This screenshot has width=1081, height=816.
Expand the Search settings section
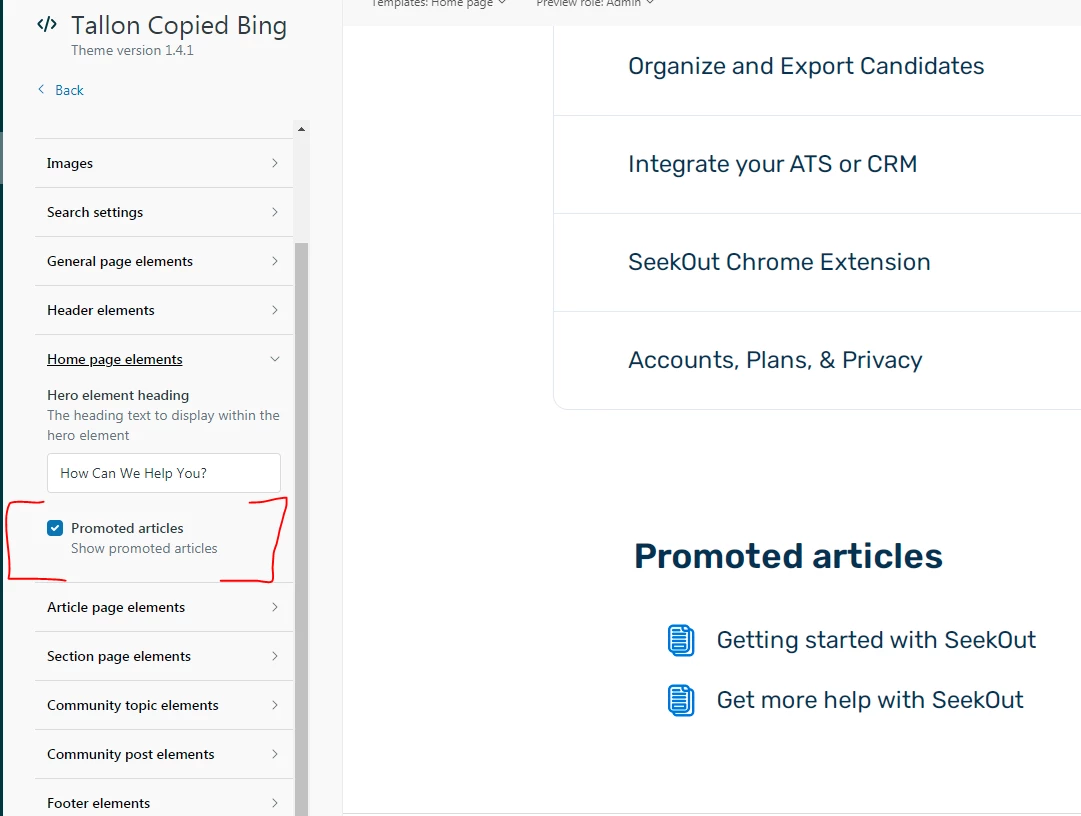164,212
